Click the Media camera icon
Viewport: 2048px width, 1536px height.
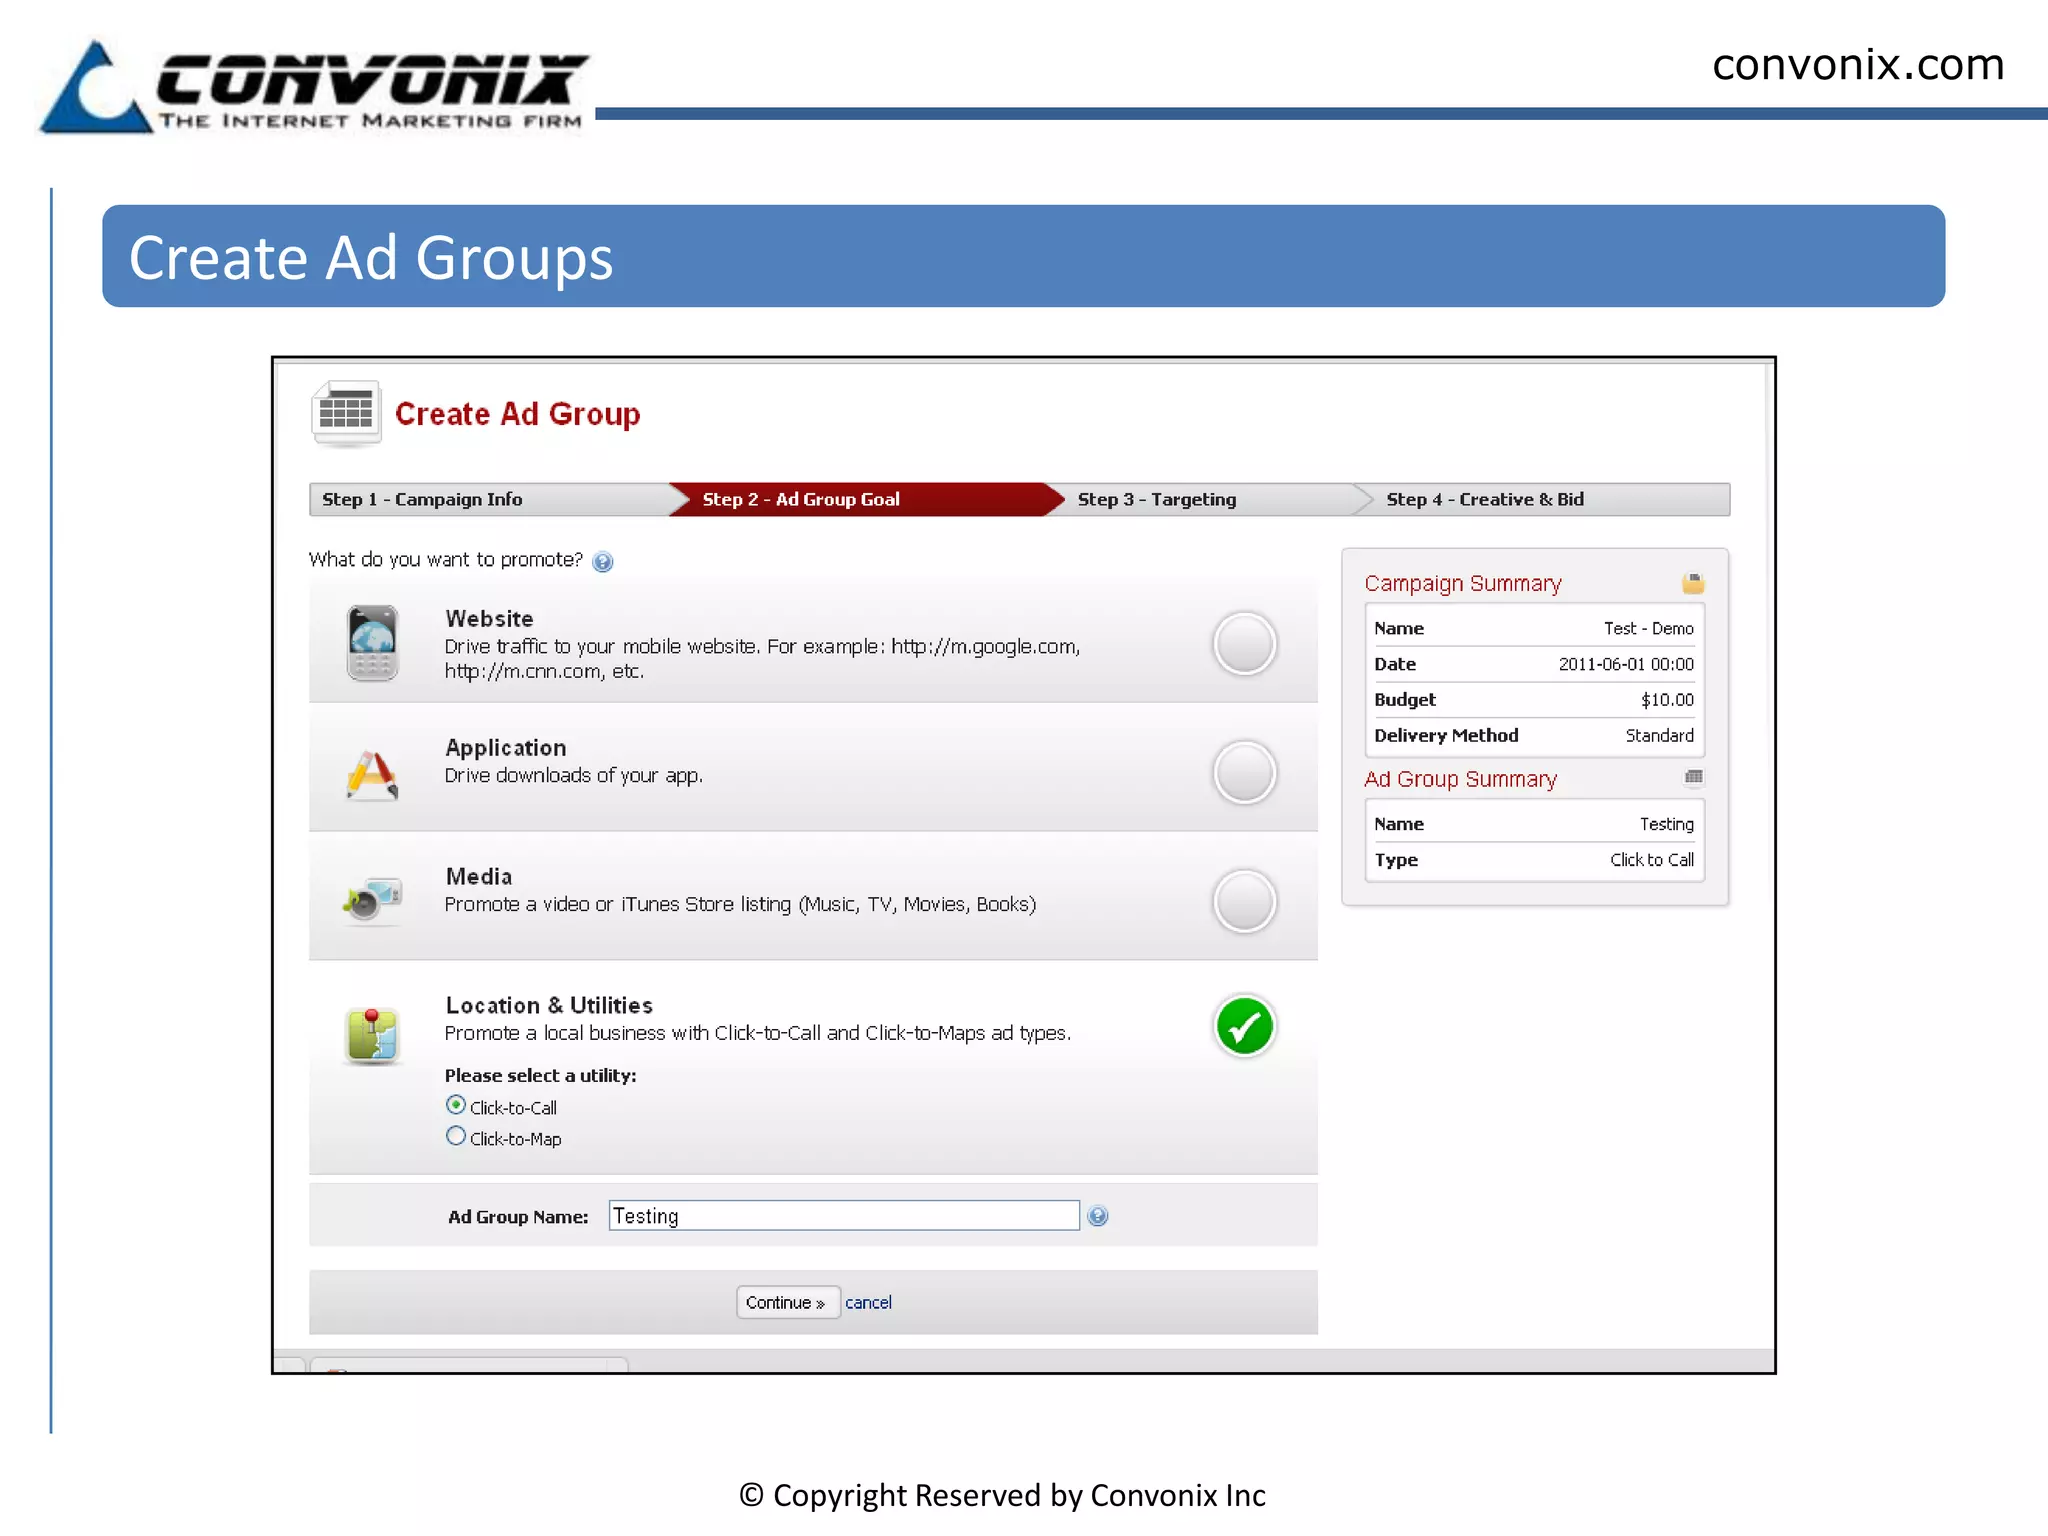[x=373, y=899]
